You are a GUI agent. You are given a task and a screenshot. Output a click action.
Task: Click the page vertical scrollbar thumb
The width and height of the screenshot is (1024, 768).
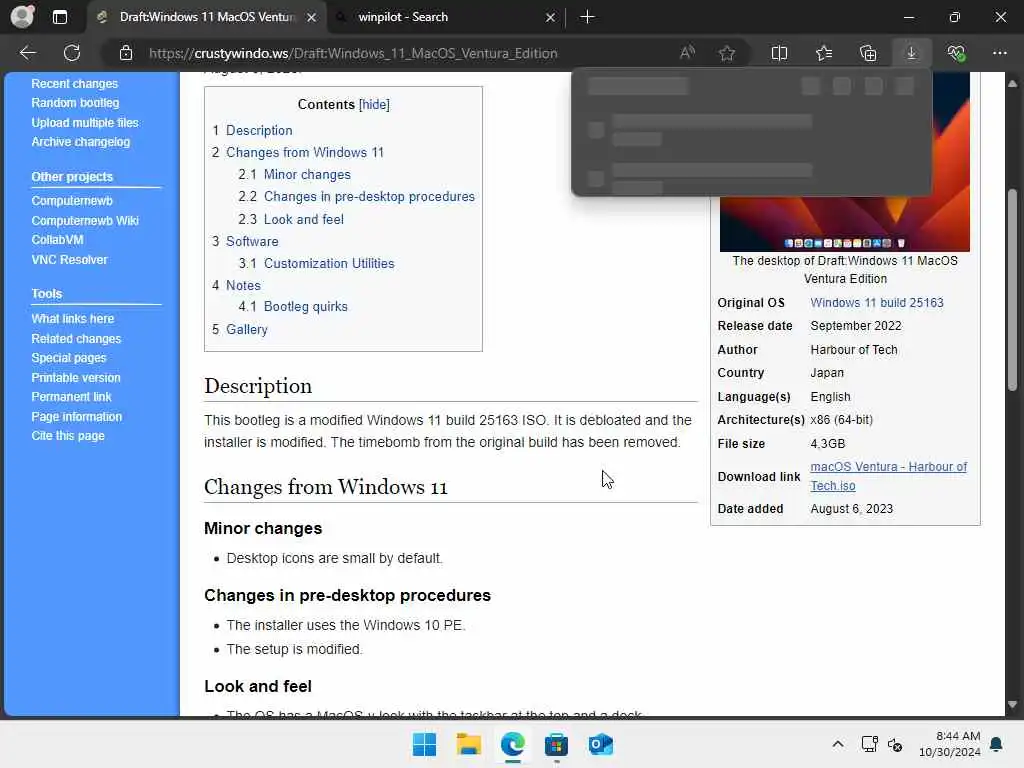click(1012, 289)
